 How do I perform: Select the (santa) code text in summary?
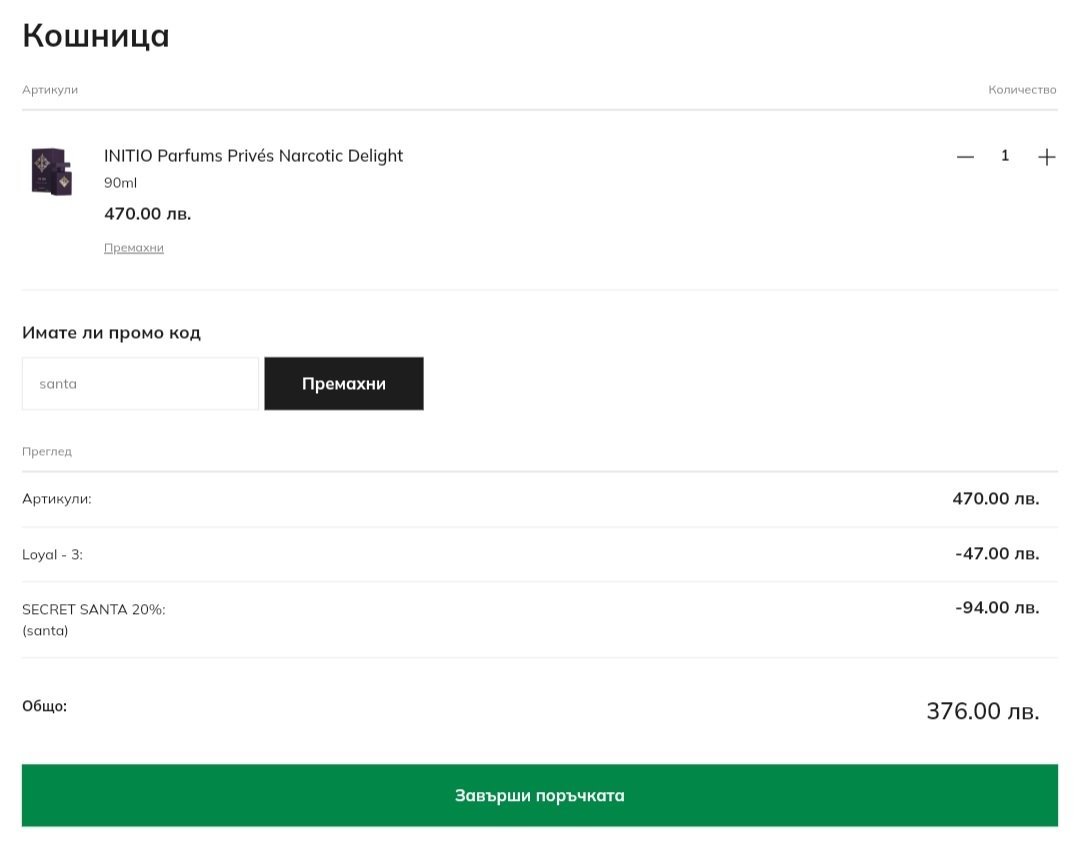pyautogui.click(x=45, y=631)
